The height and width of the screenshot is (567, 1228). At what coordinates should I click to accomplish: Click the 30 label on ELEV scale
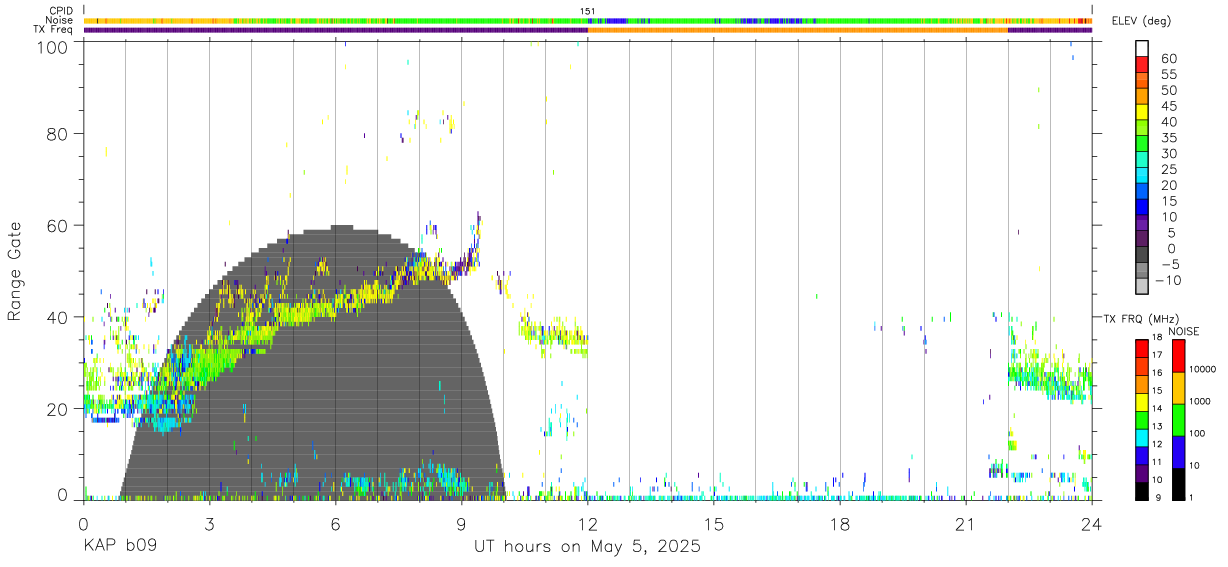1168,153
